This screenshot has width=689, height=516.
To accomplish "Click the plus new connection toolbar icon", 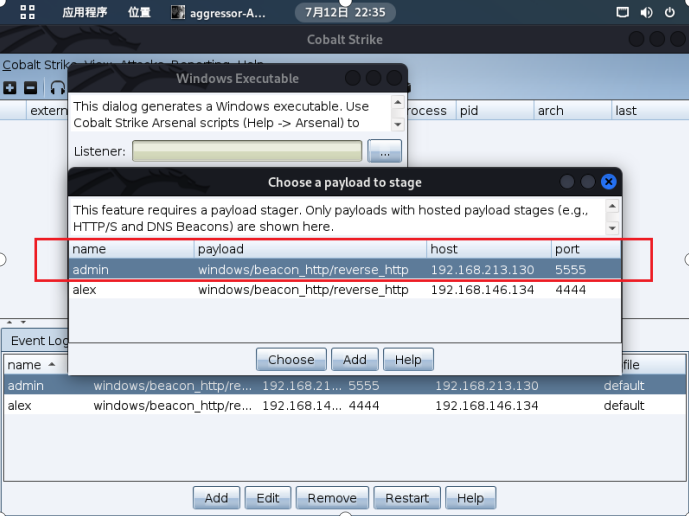I will pos(10,88).
